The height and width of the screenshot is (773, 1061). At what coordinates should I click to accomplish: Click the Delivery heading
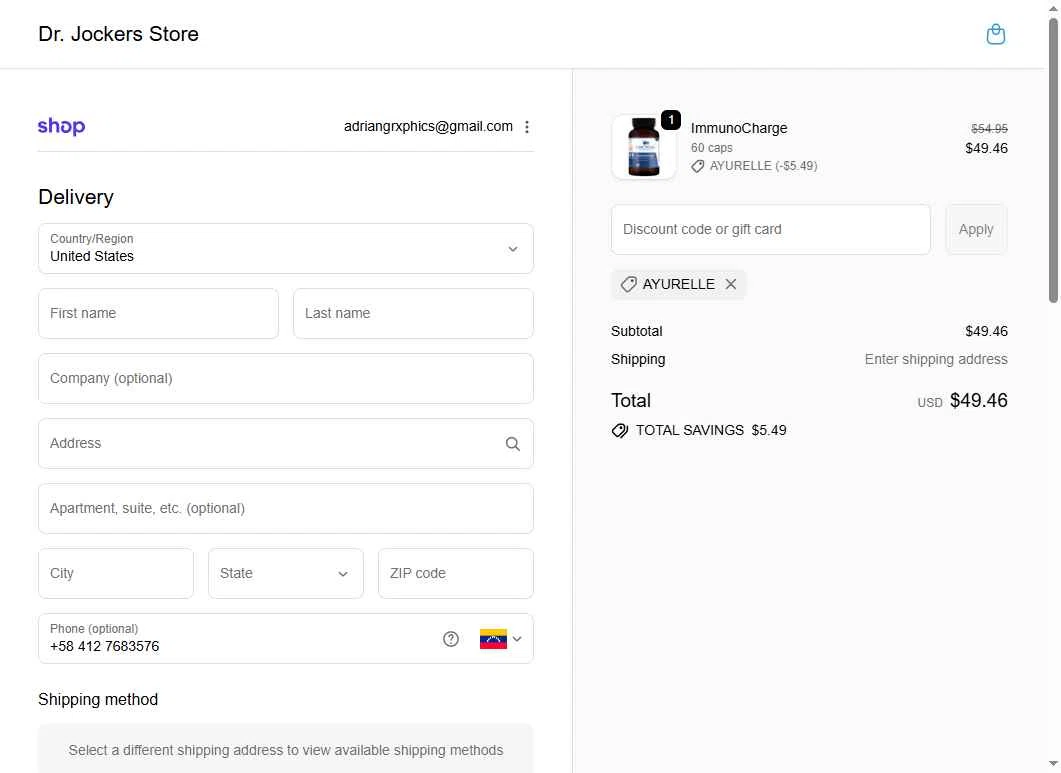[x=76, y=197]
